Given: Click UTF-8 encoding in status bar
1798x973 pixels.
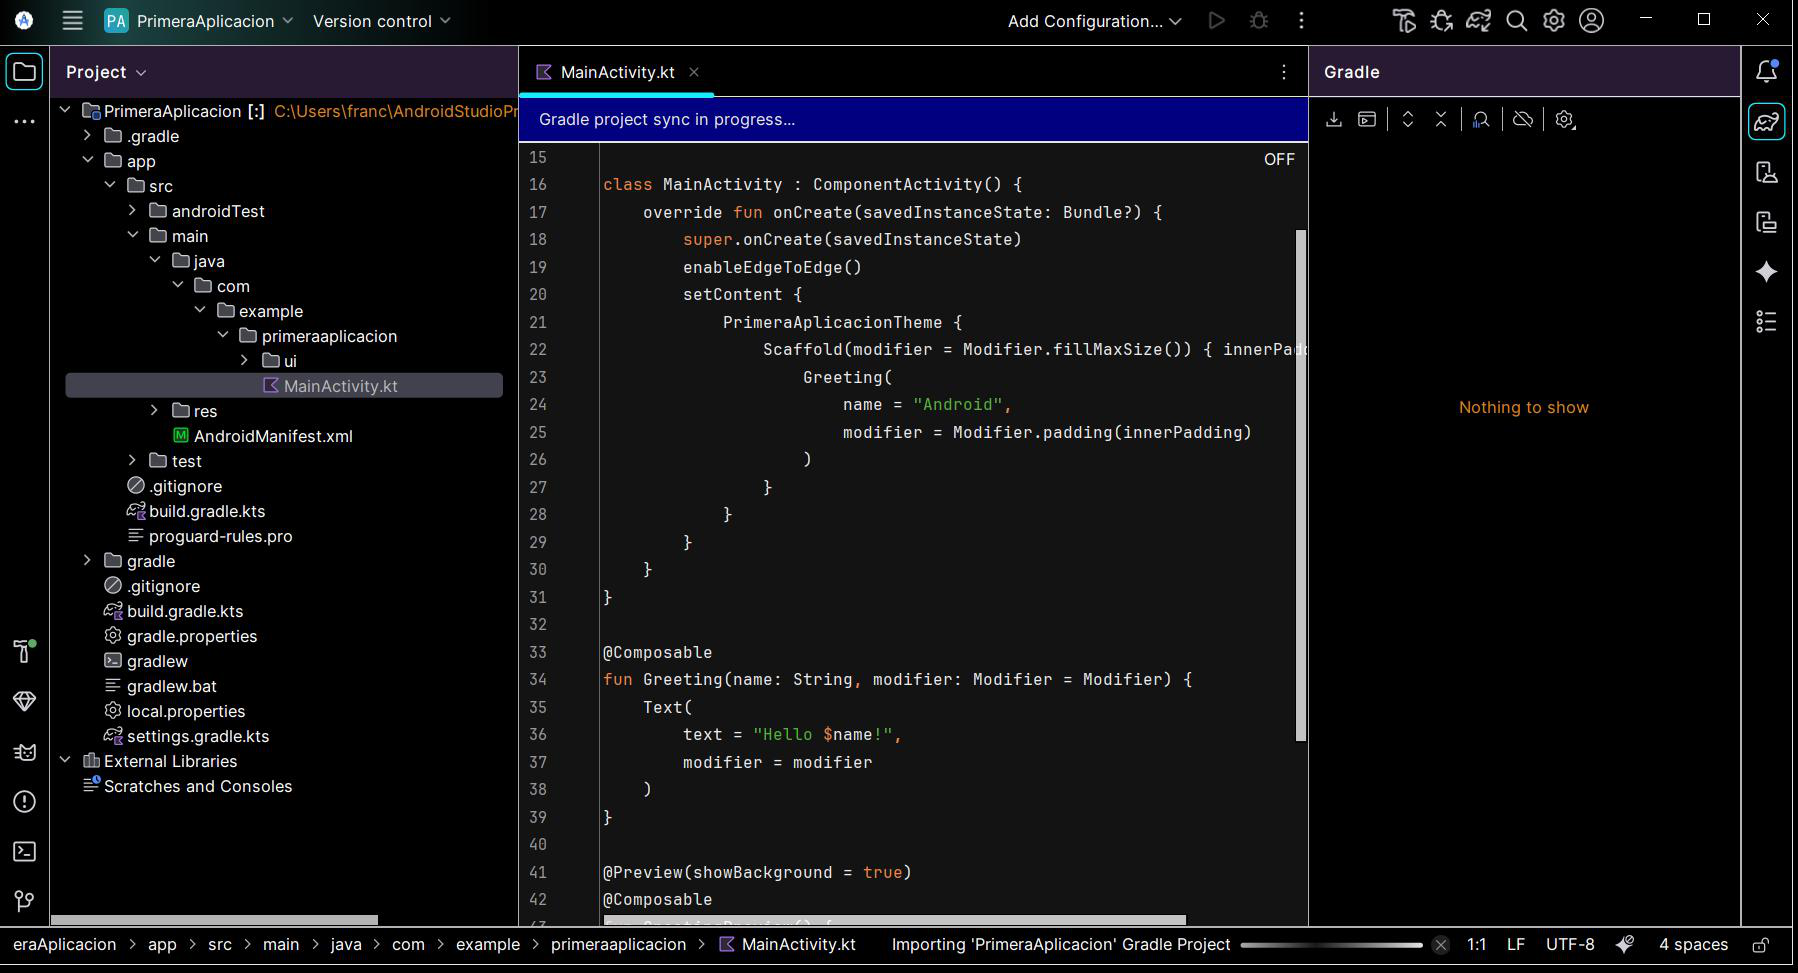Looking at the screenshot, I should coord(1570,944).
